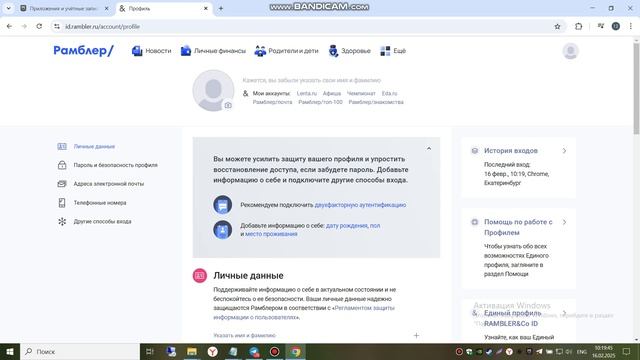Click Рамблер/знакомства account link
The height and width of the screenshot is (360, 640).
click(x=376, y=102)
